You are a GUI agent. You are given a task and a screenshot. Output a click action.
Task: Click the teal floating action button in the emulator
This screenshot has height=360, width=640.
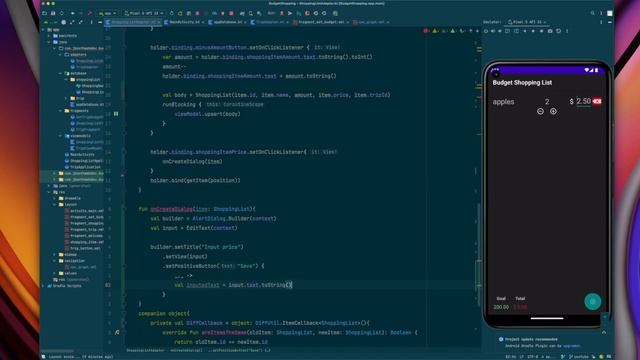[593, 302]
